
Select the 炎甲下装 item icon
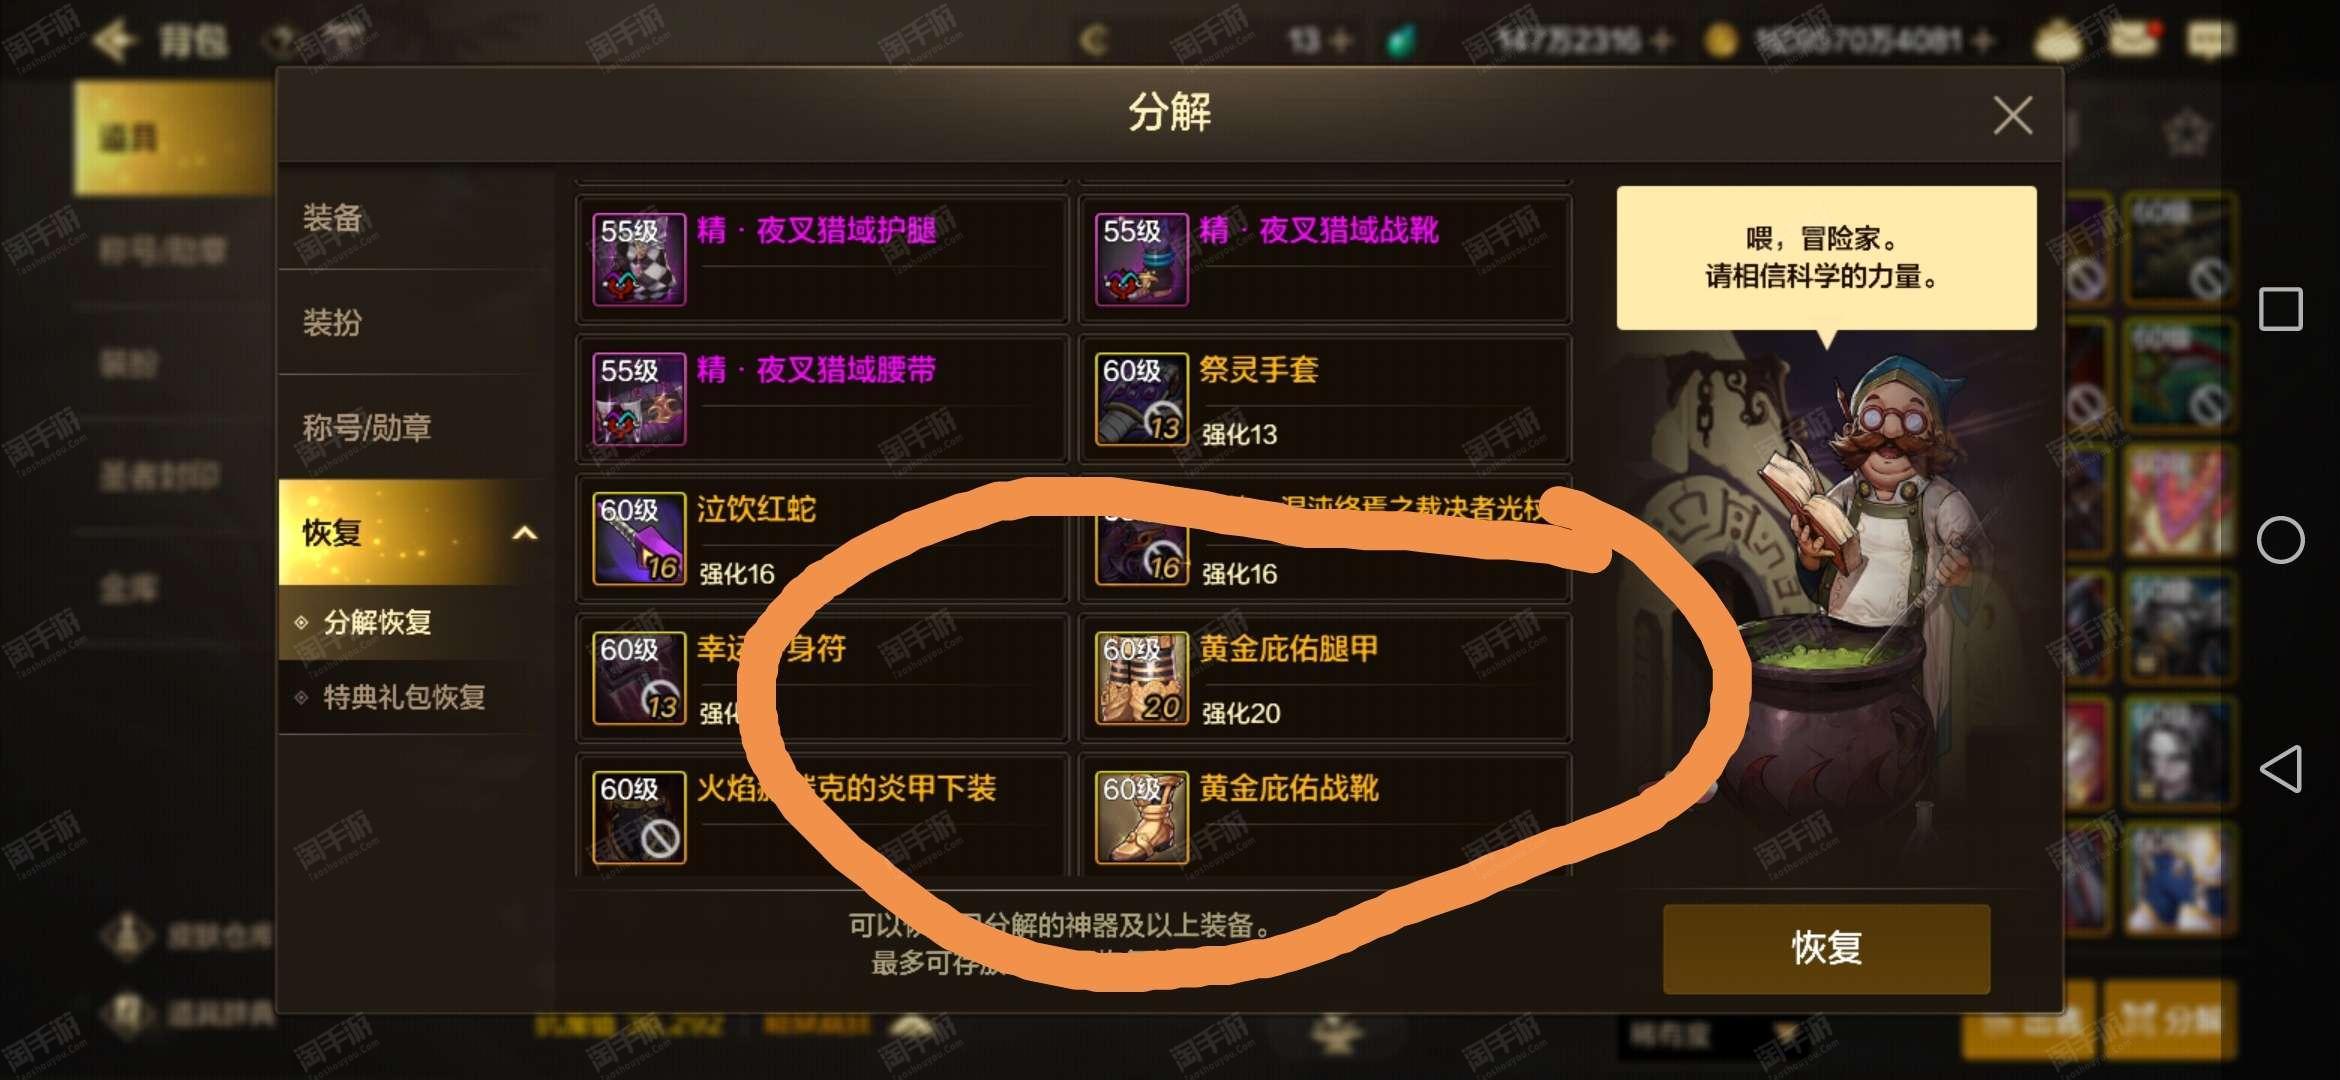[639, 817]
